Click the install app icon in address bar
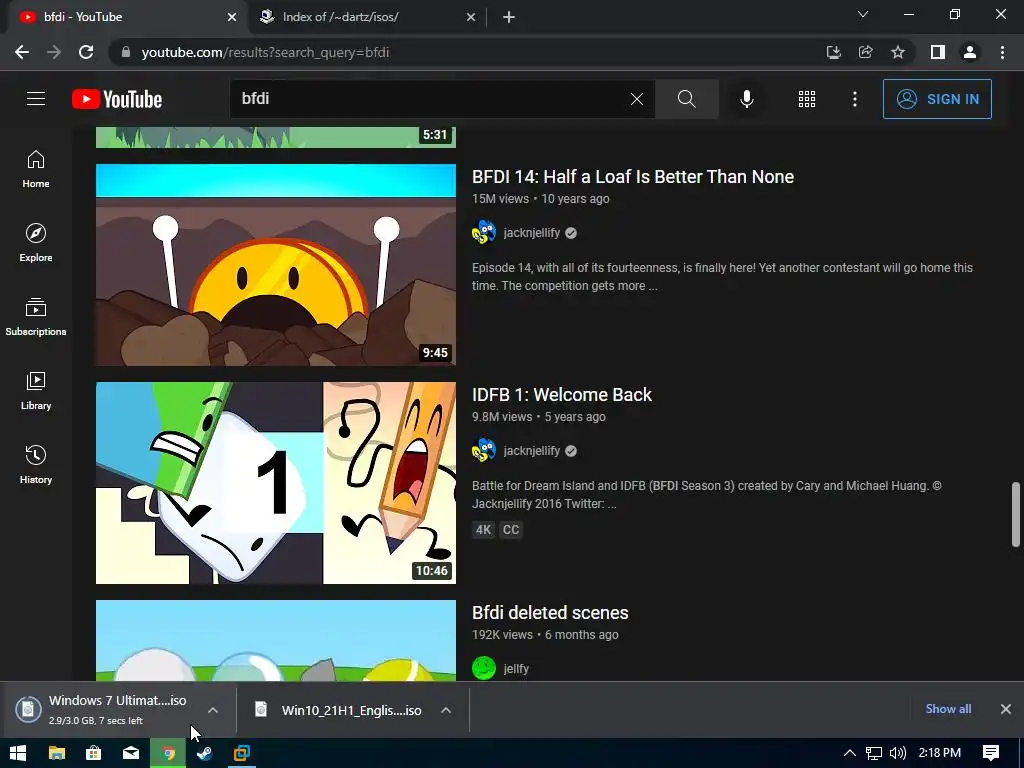The height and width of the screenshot is (768, 1024). (x=833, y=52)
